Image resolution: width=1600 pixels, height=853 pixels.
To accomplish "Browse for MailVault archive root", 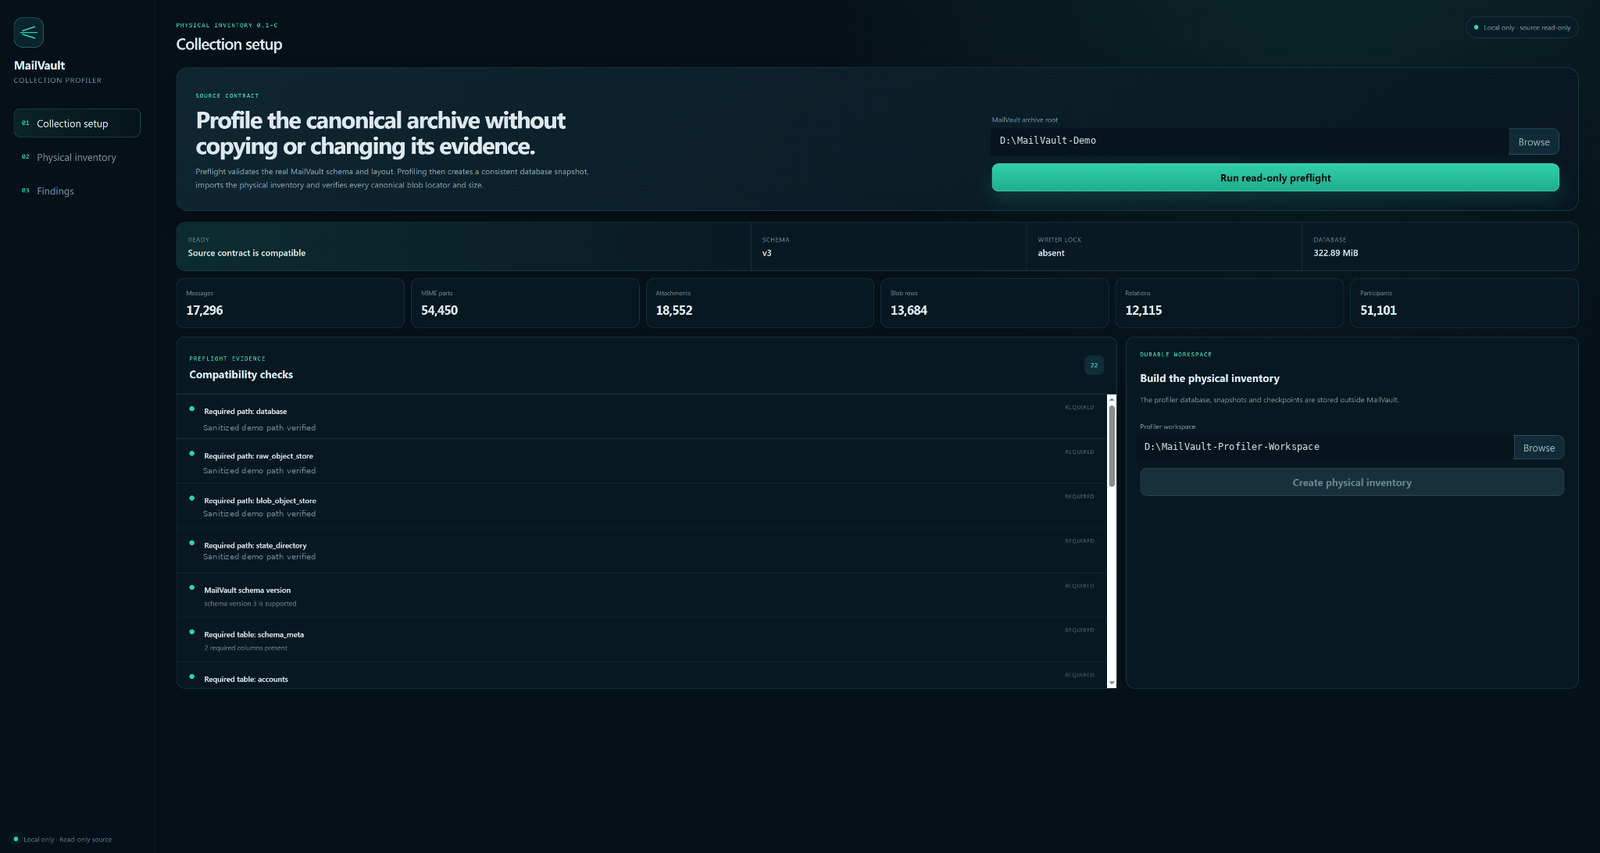I will click(1533, 142).
